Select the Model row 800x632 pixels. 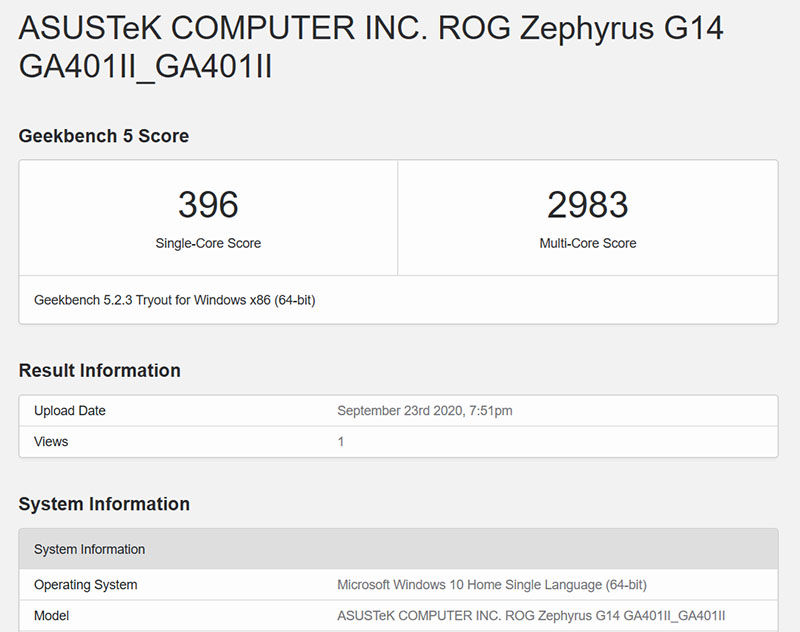[x=400, y=616]
